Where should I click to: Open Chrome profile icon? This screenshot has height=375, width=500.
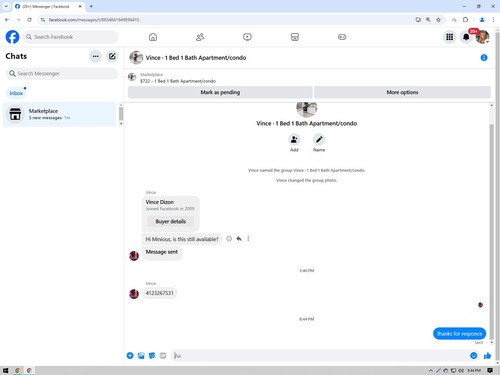[x=482, y=20]
